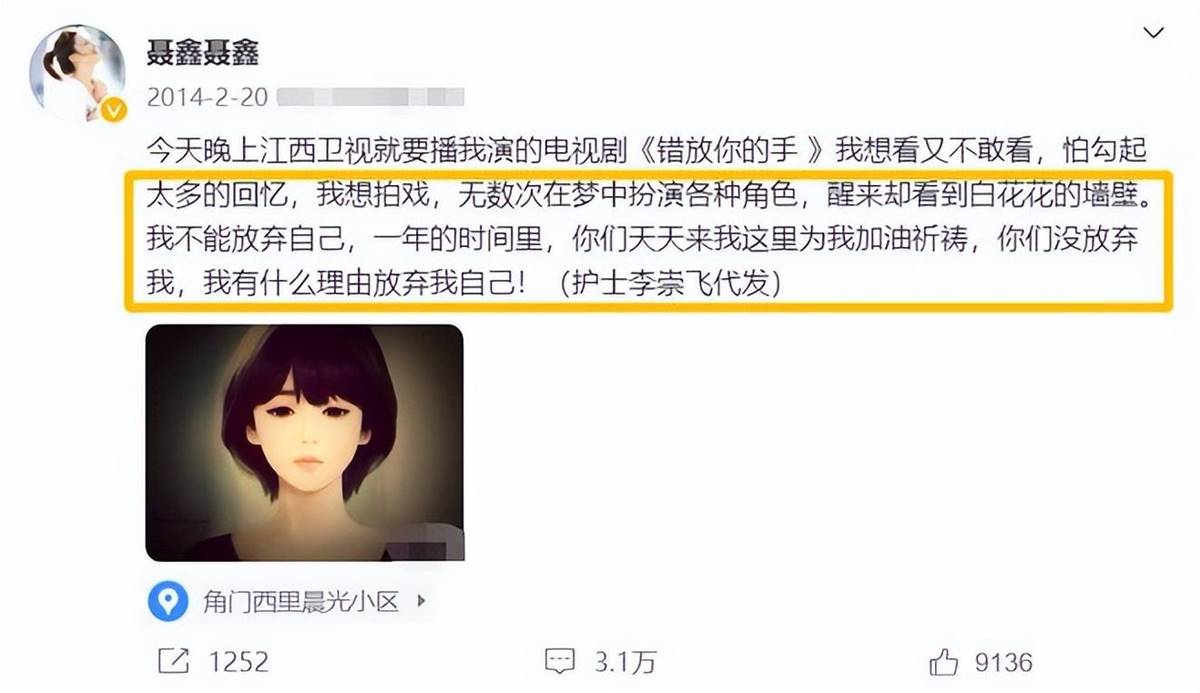Expand the post options chevron at top right
The width and height of the screenshot is (1200, 693).
click(1153, 34)
